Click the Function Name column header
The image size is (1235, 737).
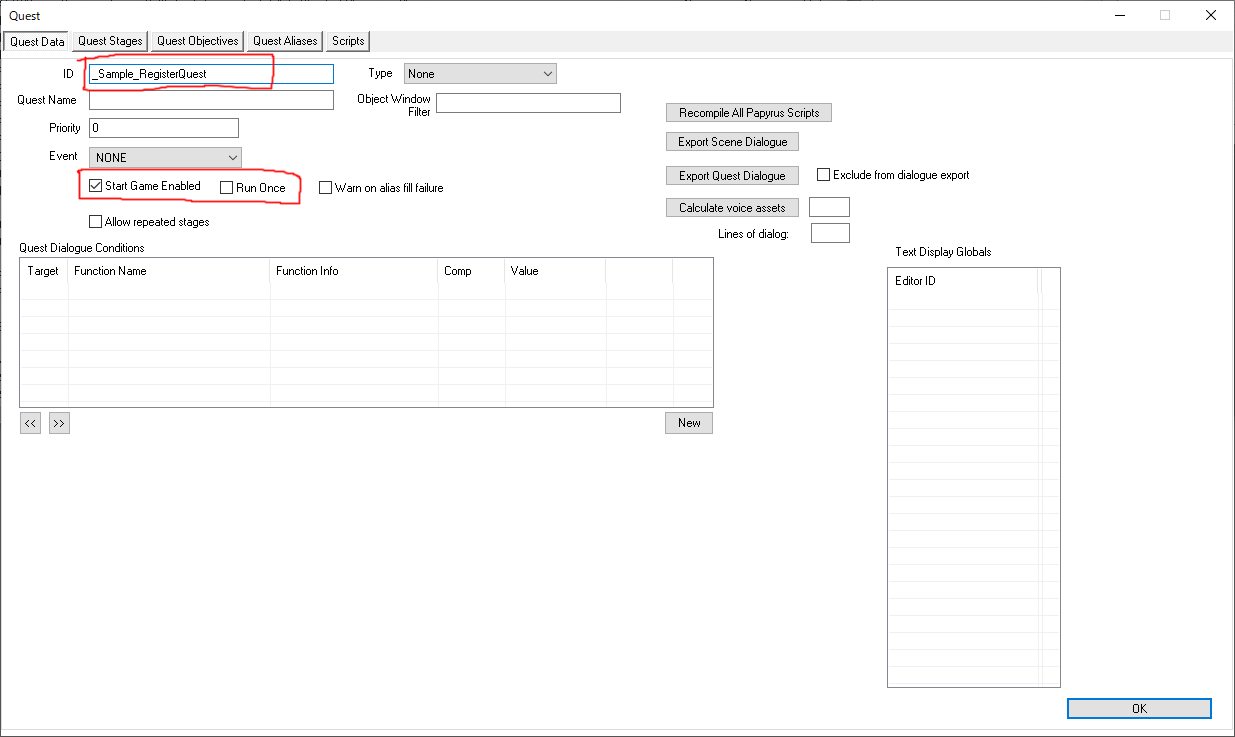click(x=169, y=271)
